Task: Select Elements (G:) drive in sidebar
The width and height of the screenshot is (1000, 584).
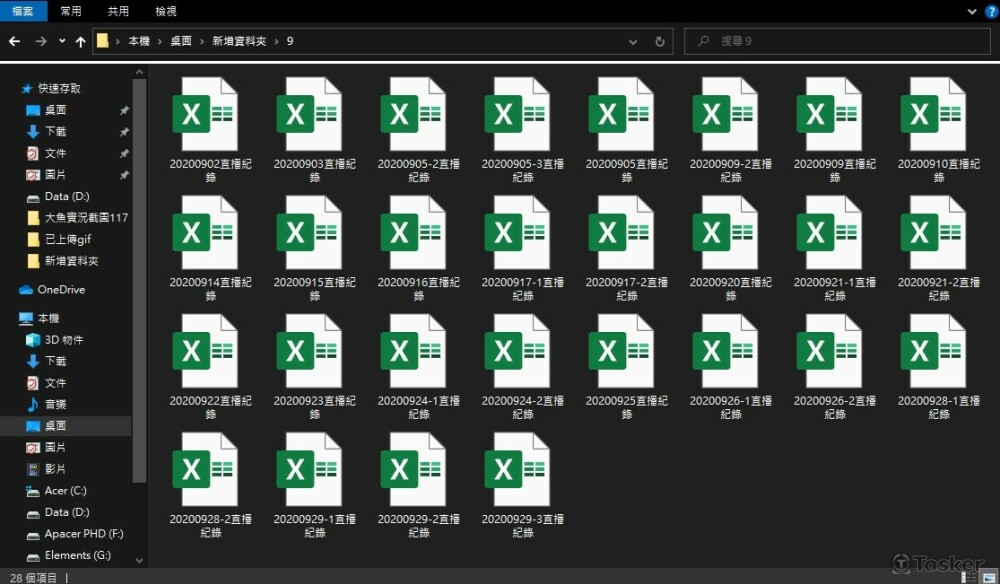Action: [x=77, y=555]
